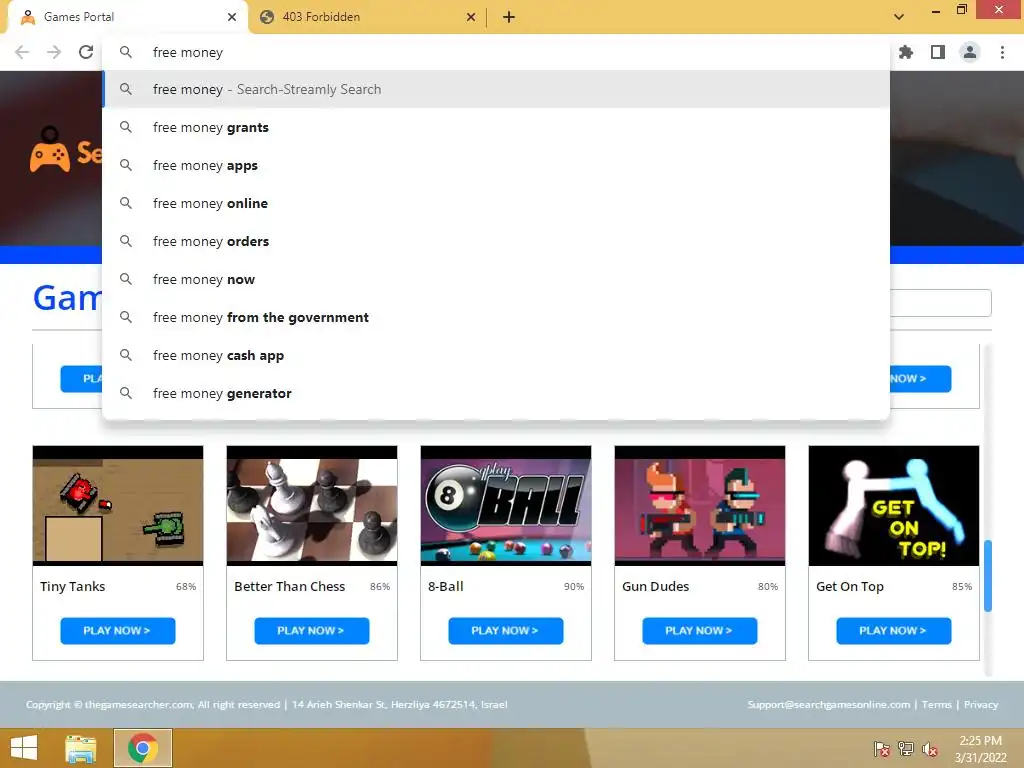Open the Chrome profile avatar
Image resolution: width=1024 pixels, height=768 pixels.
(x=970, y=52)
